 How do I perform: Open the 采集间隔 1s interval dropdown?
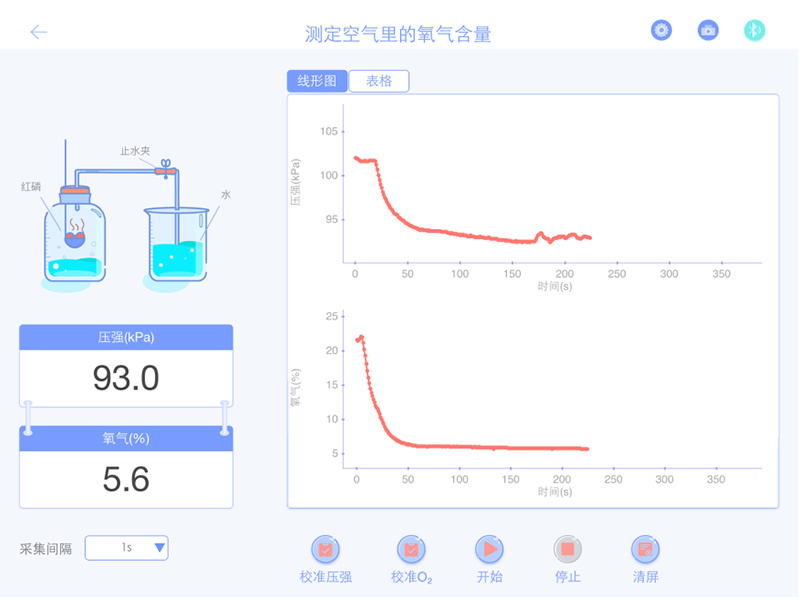127,548
